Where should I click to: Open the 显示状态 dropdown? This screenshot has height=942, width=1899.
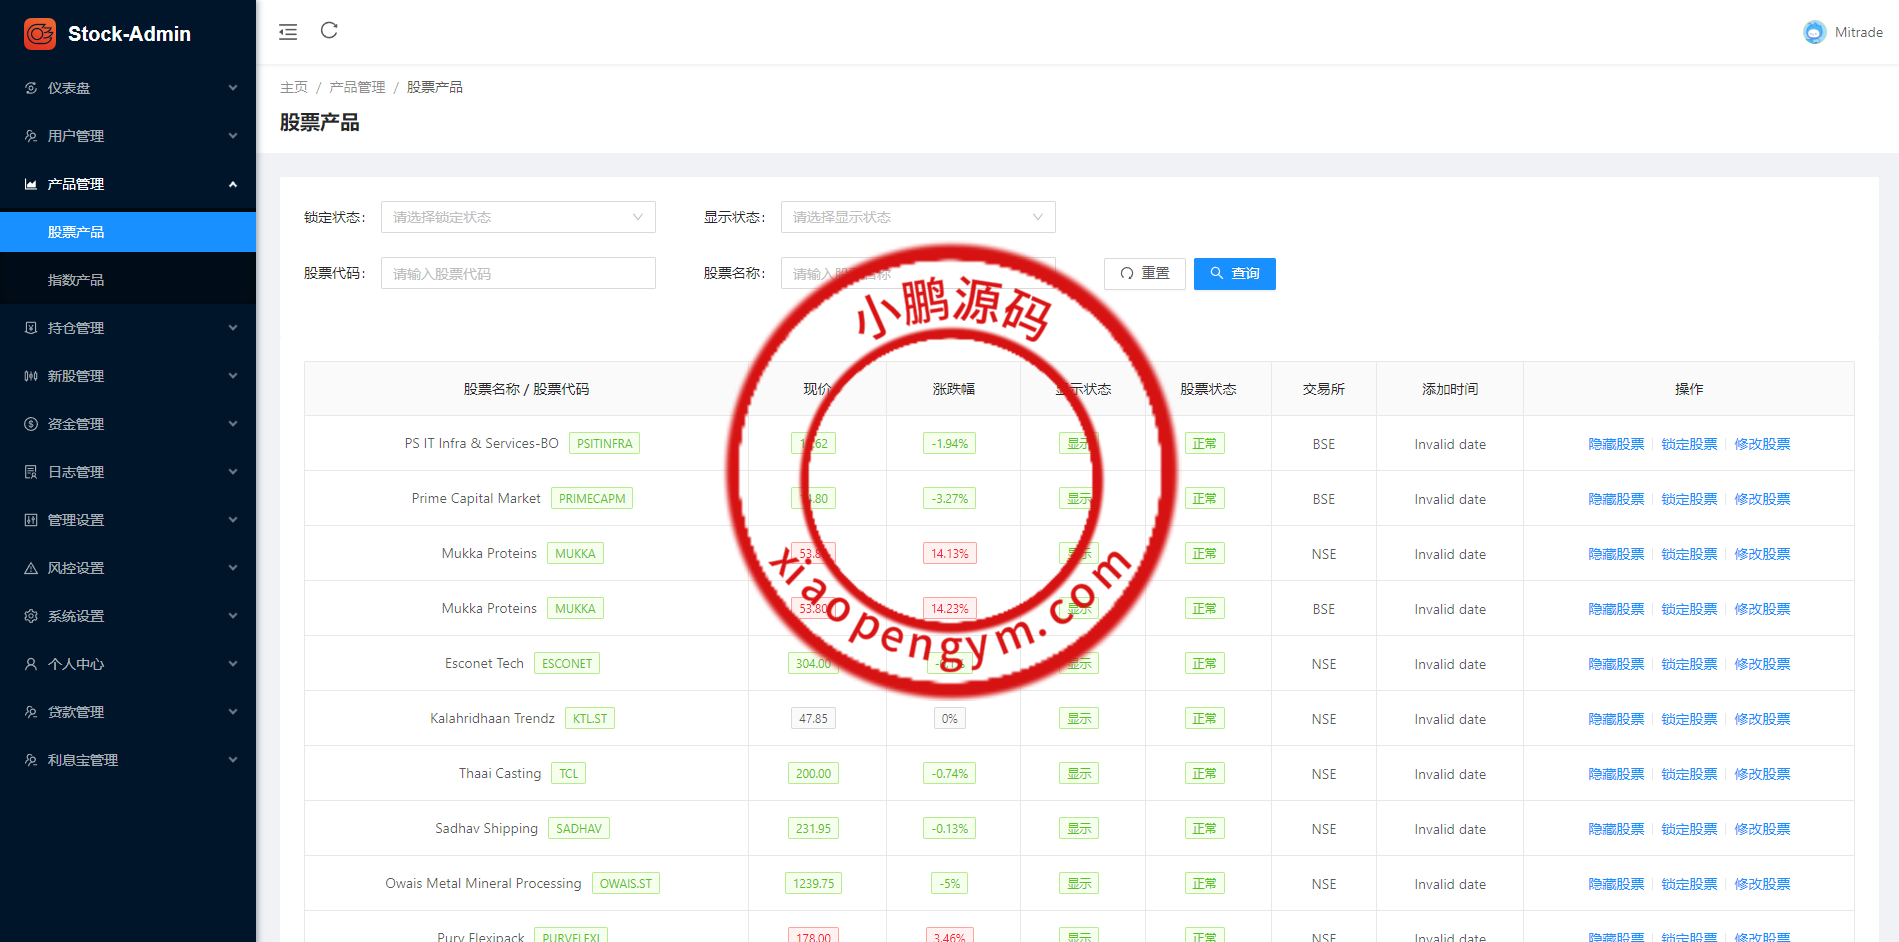tap(917, 217)
